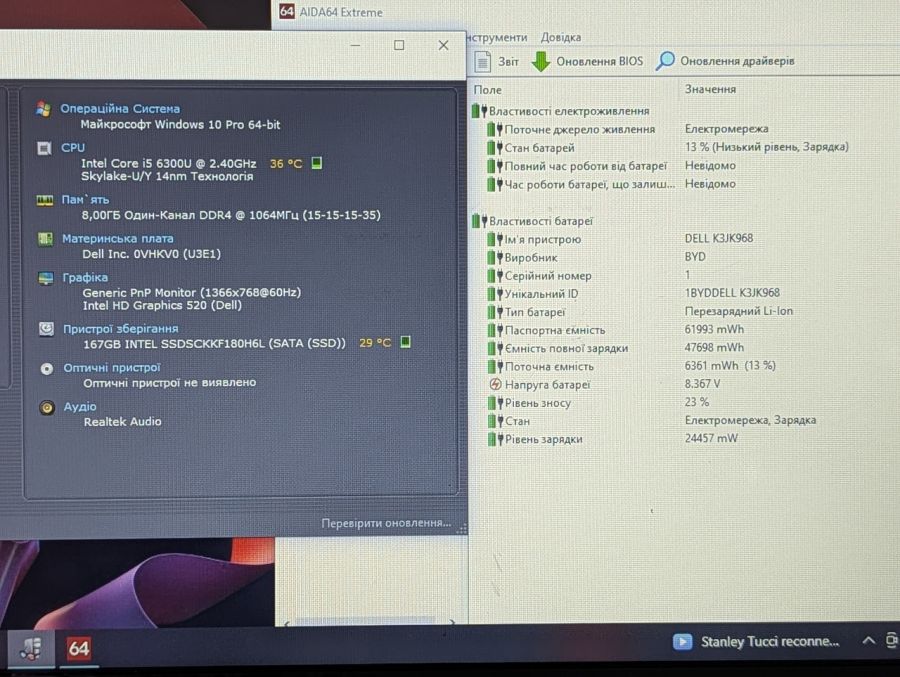Select the Властивості батареї group row
The image size is (900, 677).
tap(533, 221)
